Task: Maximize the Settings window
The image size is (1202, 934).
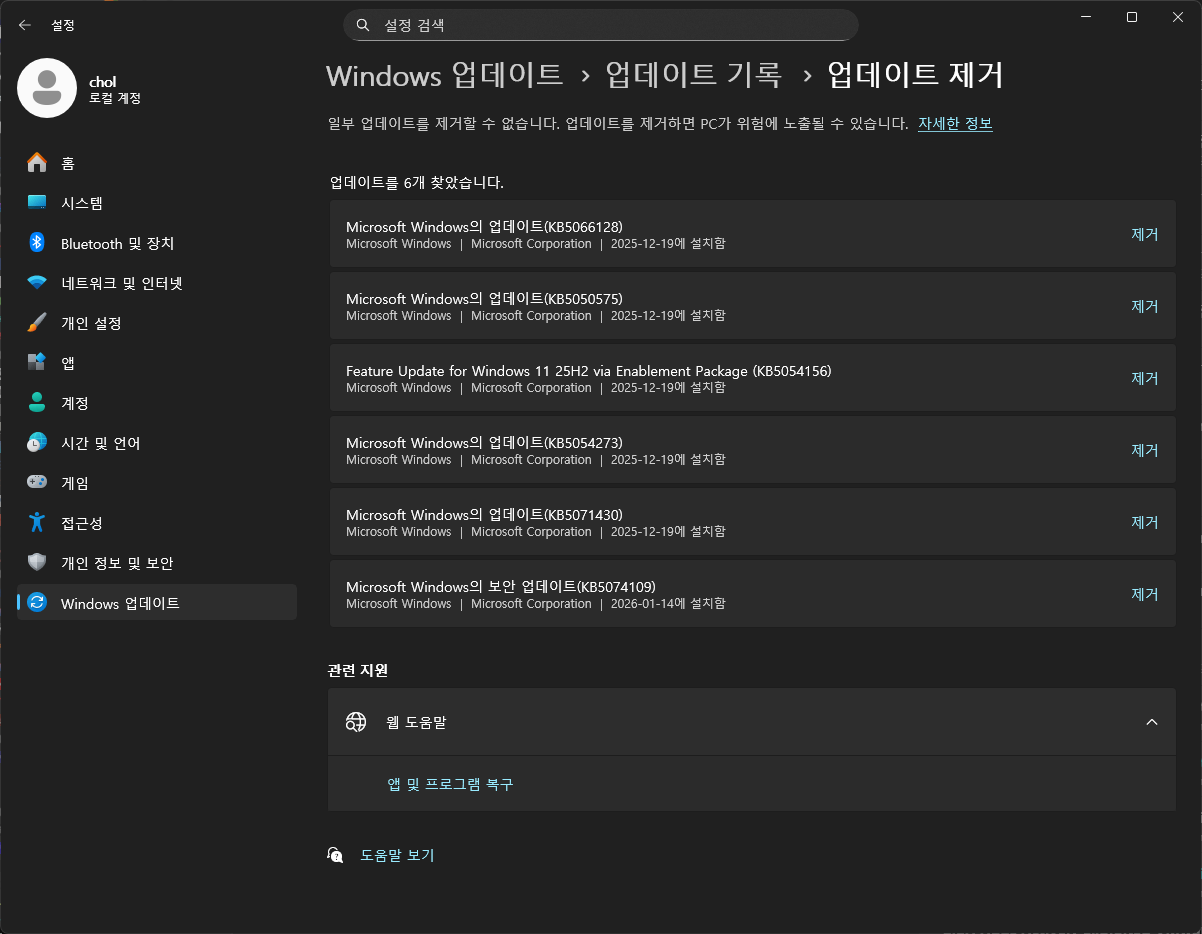Action: (x=1132, y=17)
